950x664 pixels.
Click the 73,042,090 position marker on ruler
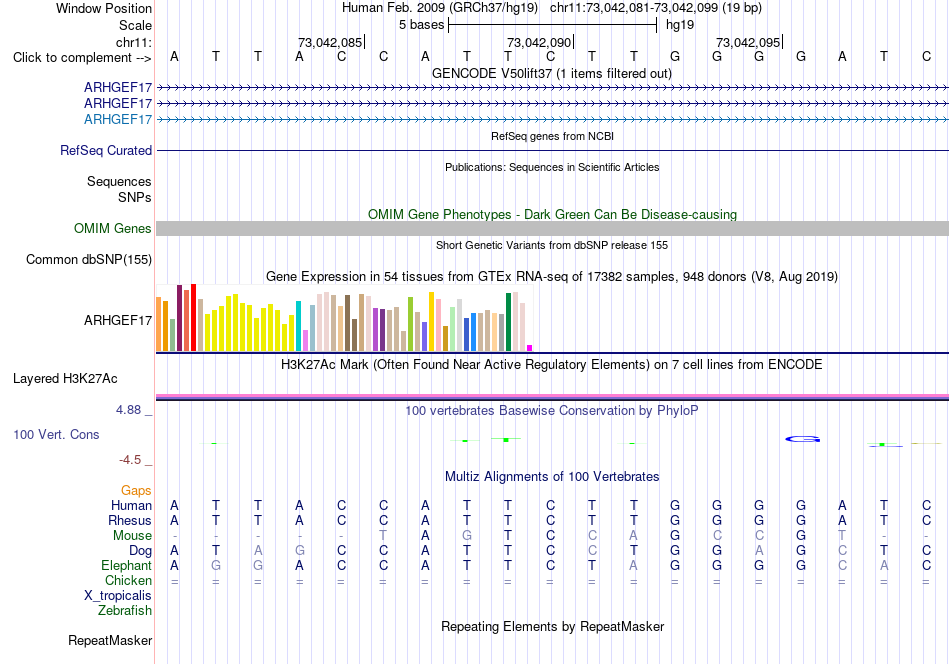pos(540,42)
